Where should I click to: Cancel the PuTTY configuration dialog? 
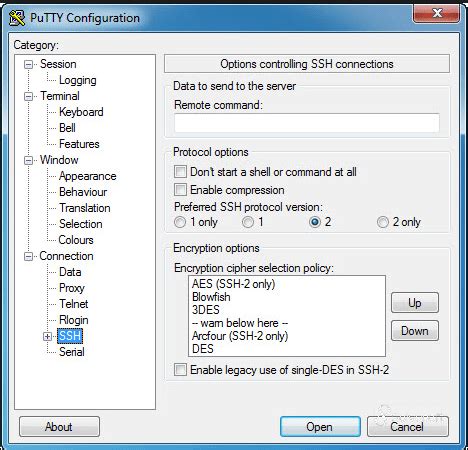[408, 427]
